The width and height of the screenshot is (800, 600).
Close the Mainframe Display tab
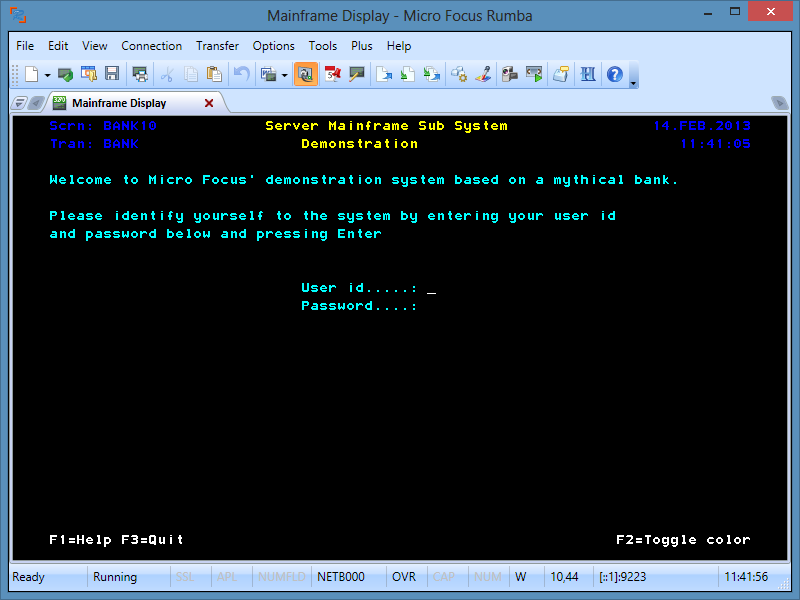pyautogui.click(x=209, y=102)
